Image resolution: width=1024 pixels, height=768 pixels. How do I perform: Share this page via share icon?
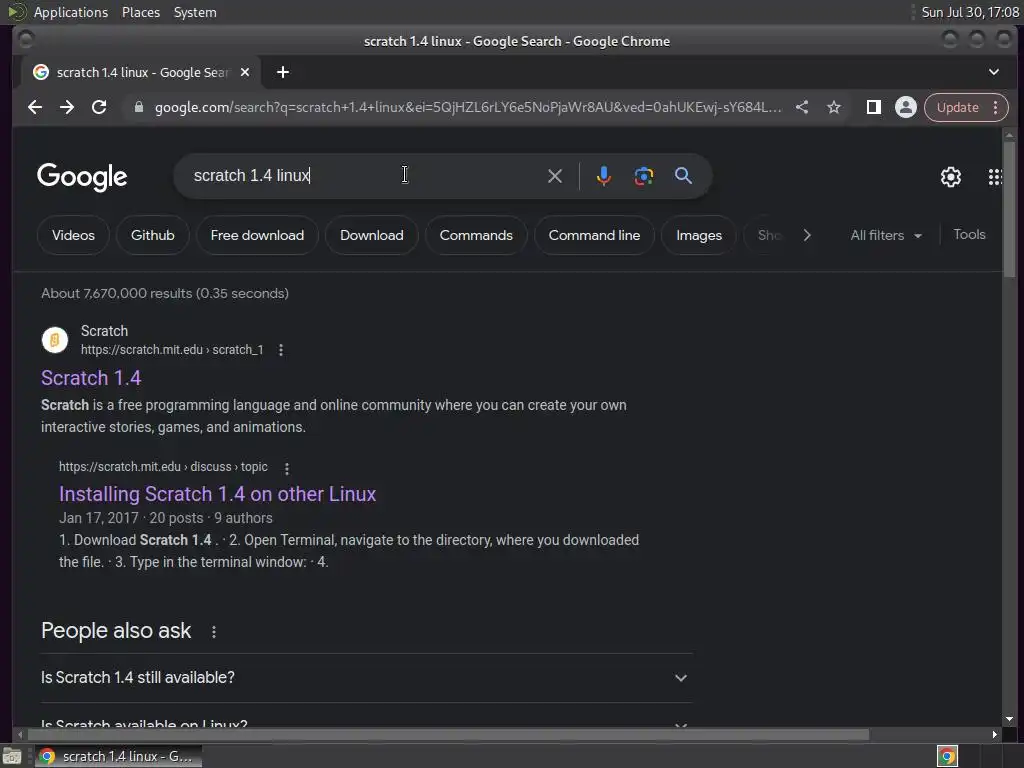point(802,107)
